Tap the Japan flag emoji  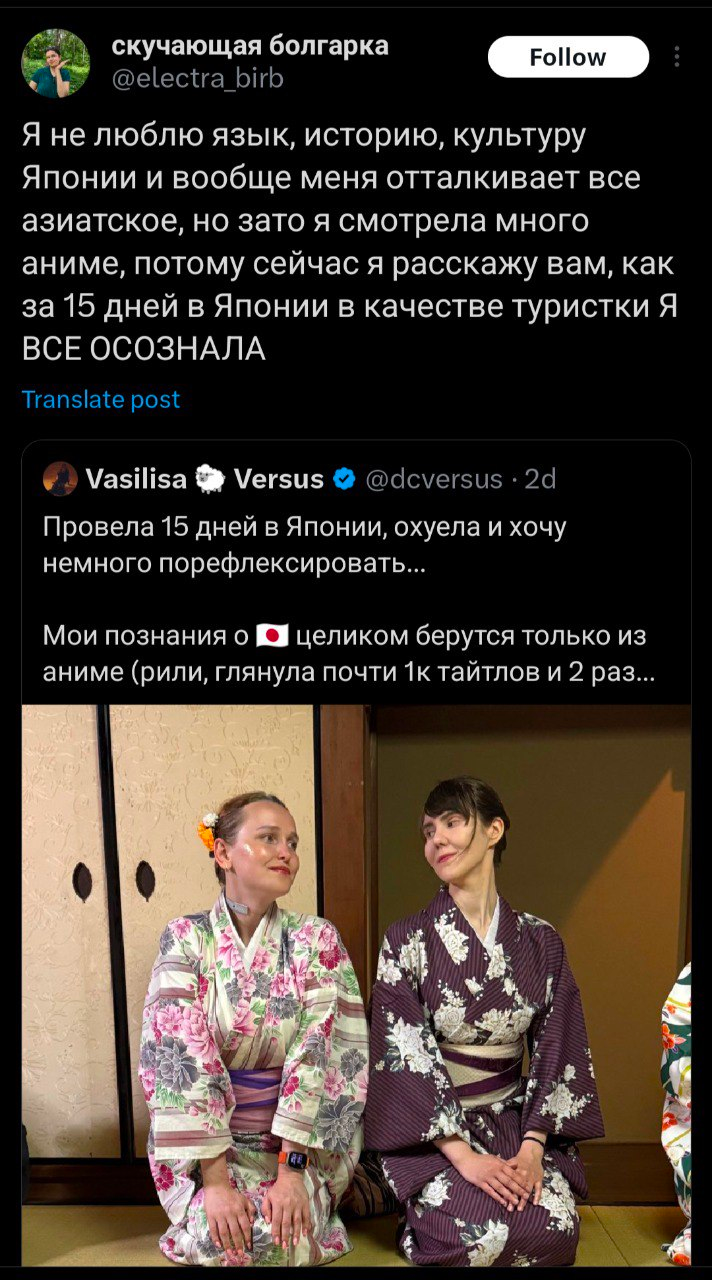(272, 636)
